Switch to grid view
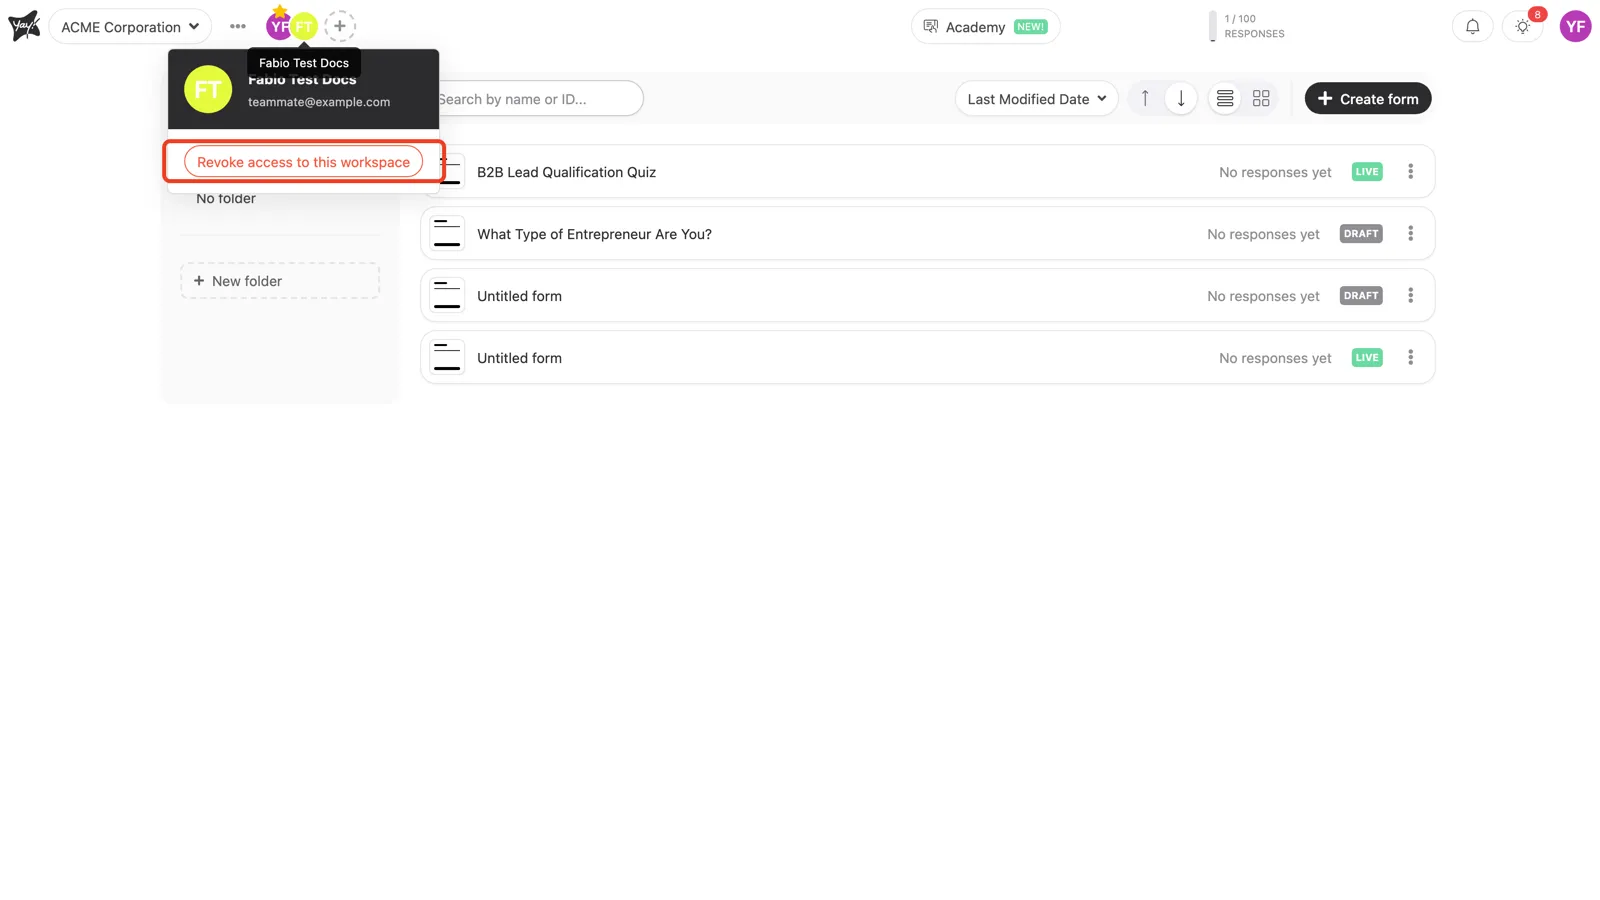1600x900 pixels. [x=1261, y=98]
